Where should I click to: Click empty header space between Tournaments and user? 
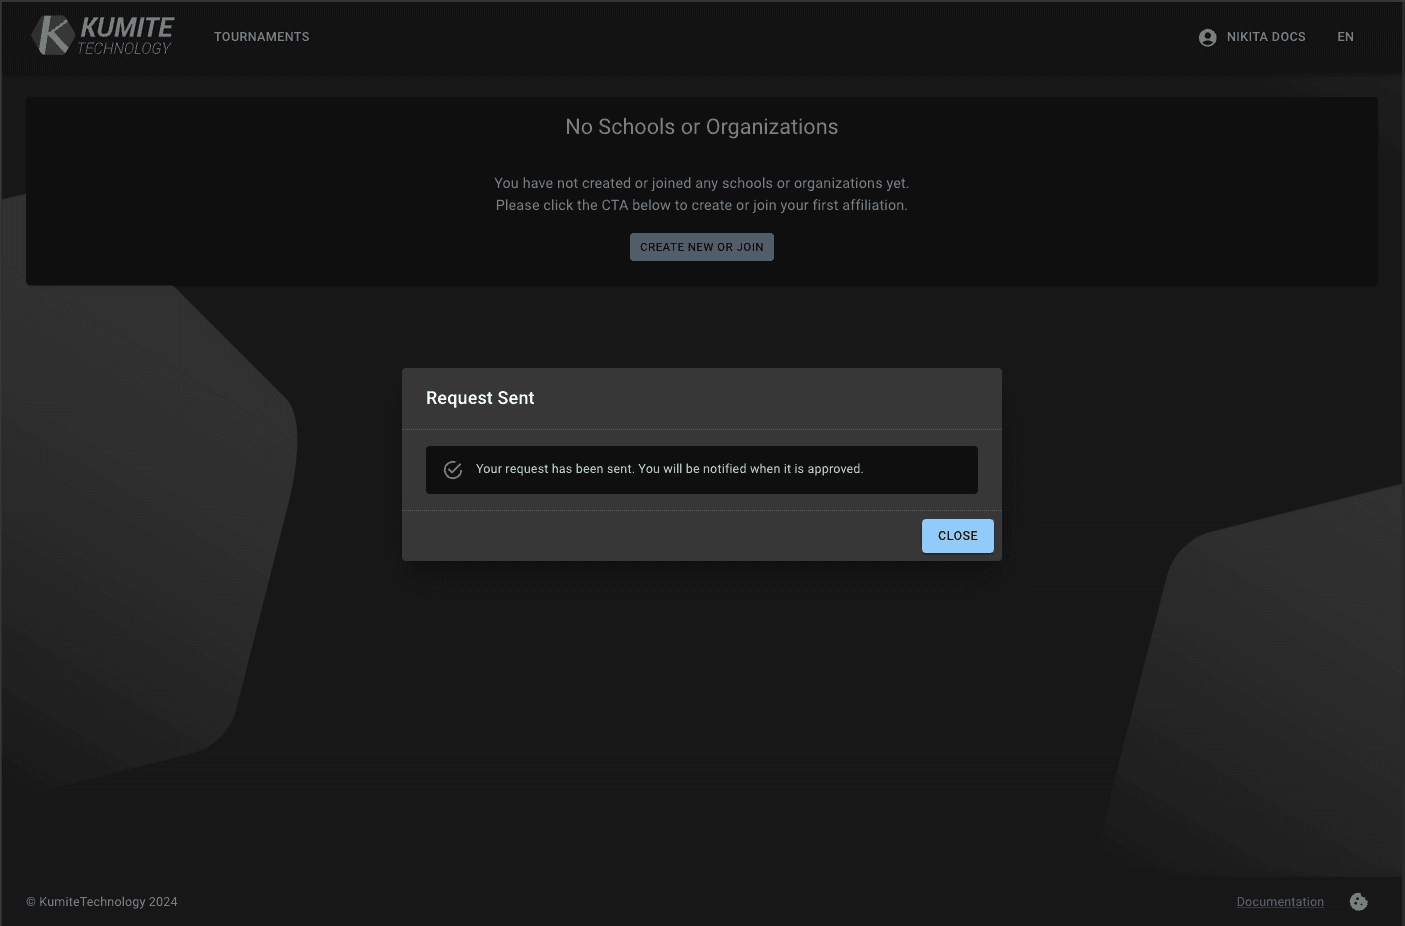(750, 37)
